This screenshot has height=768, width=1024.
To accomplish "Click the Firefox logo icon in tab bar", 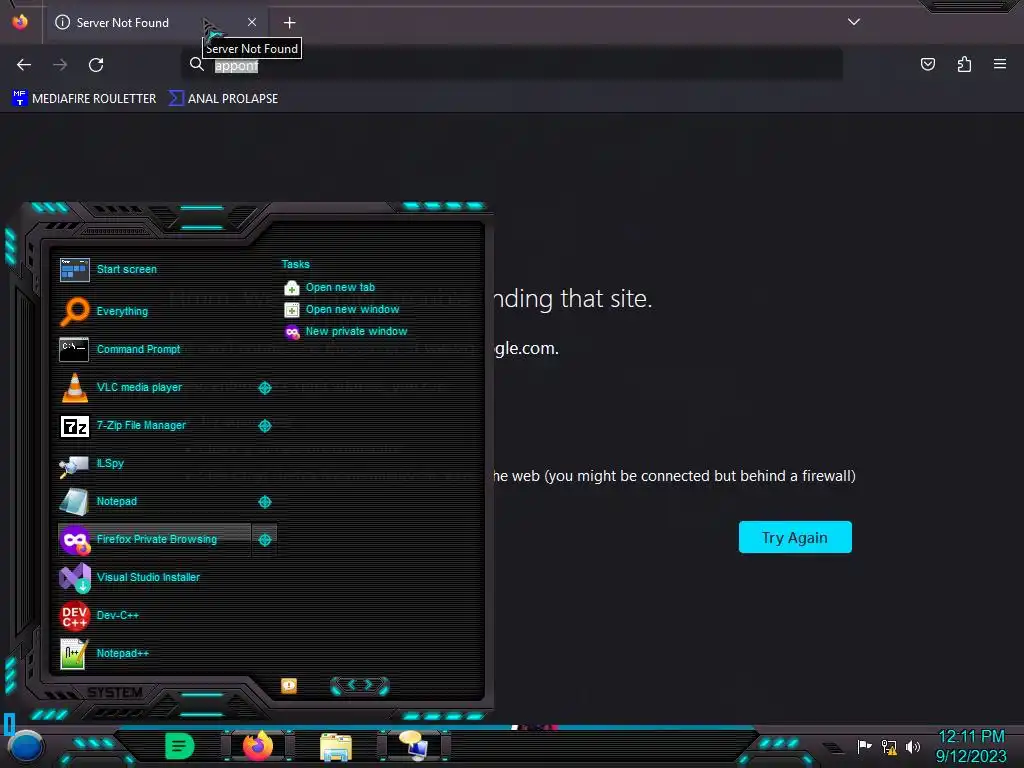I will [20, 22].
